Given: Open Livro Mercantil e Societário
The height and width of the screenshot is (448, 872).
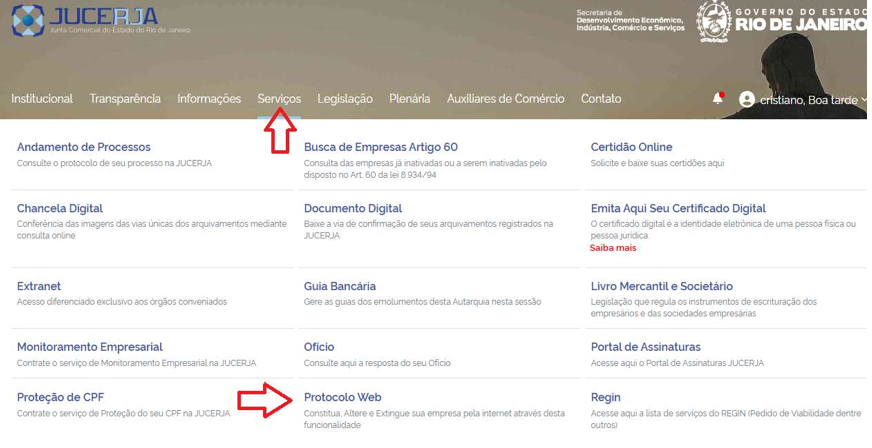Looking at the screenshot, I should click(x=662, y=286).
